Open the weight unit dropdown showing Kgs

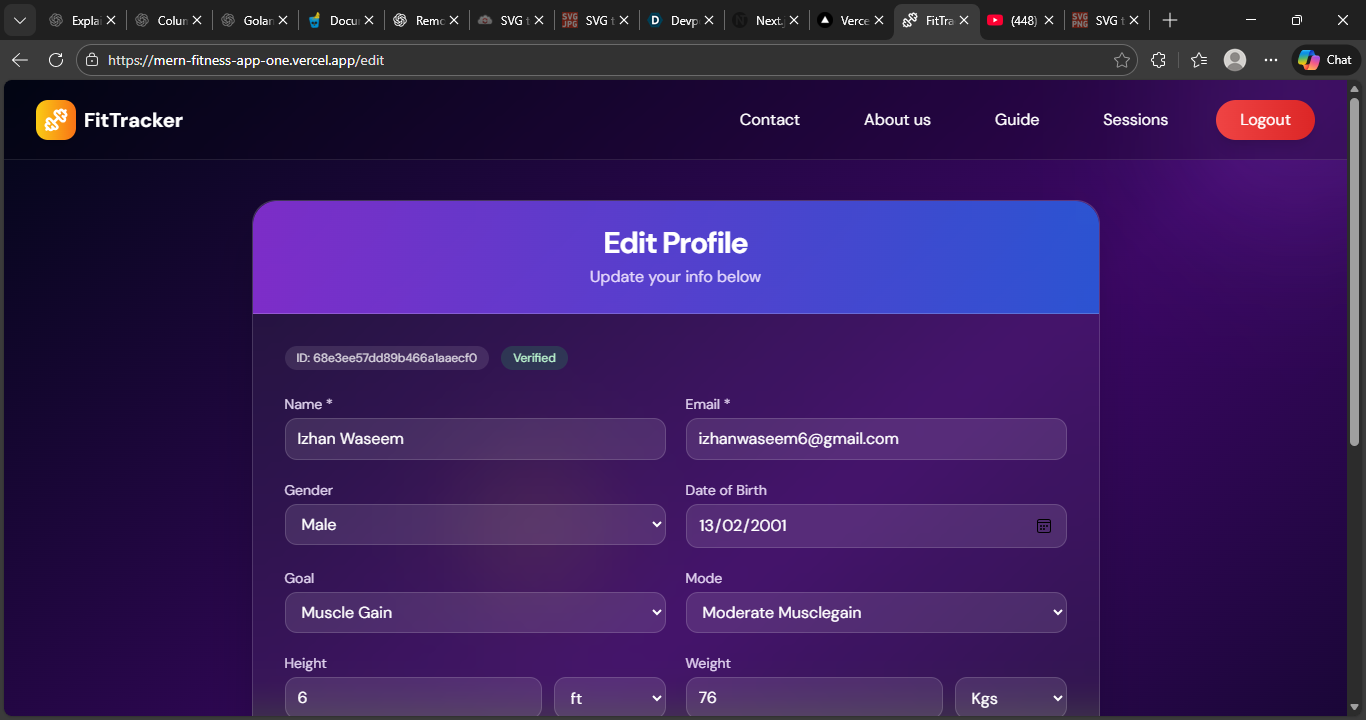point(1011,698)
